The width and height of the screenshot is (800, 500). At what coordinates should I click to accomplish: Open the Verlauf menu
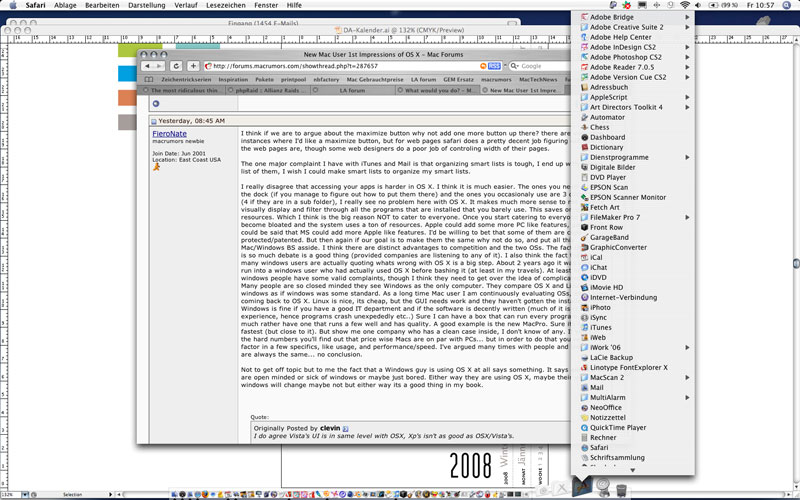(x=186, y=5)
